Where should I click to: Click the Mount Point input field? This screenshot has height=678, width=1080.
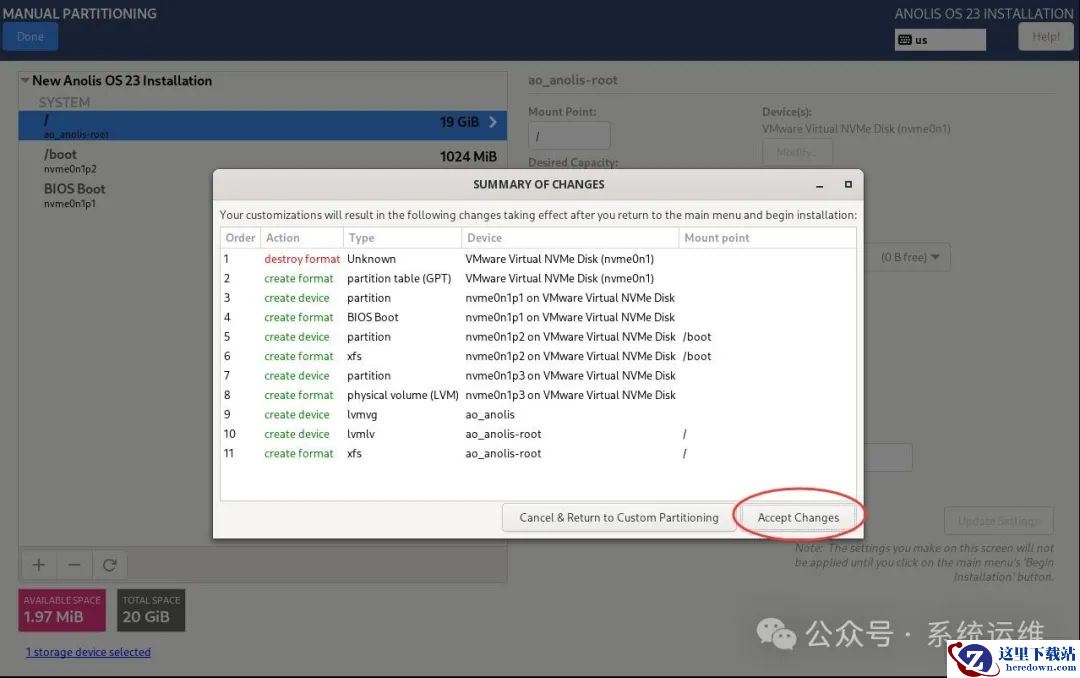(569, 136)
